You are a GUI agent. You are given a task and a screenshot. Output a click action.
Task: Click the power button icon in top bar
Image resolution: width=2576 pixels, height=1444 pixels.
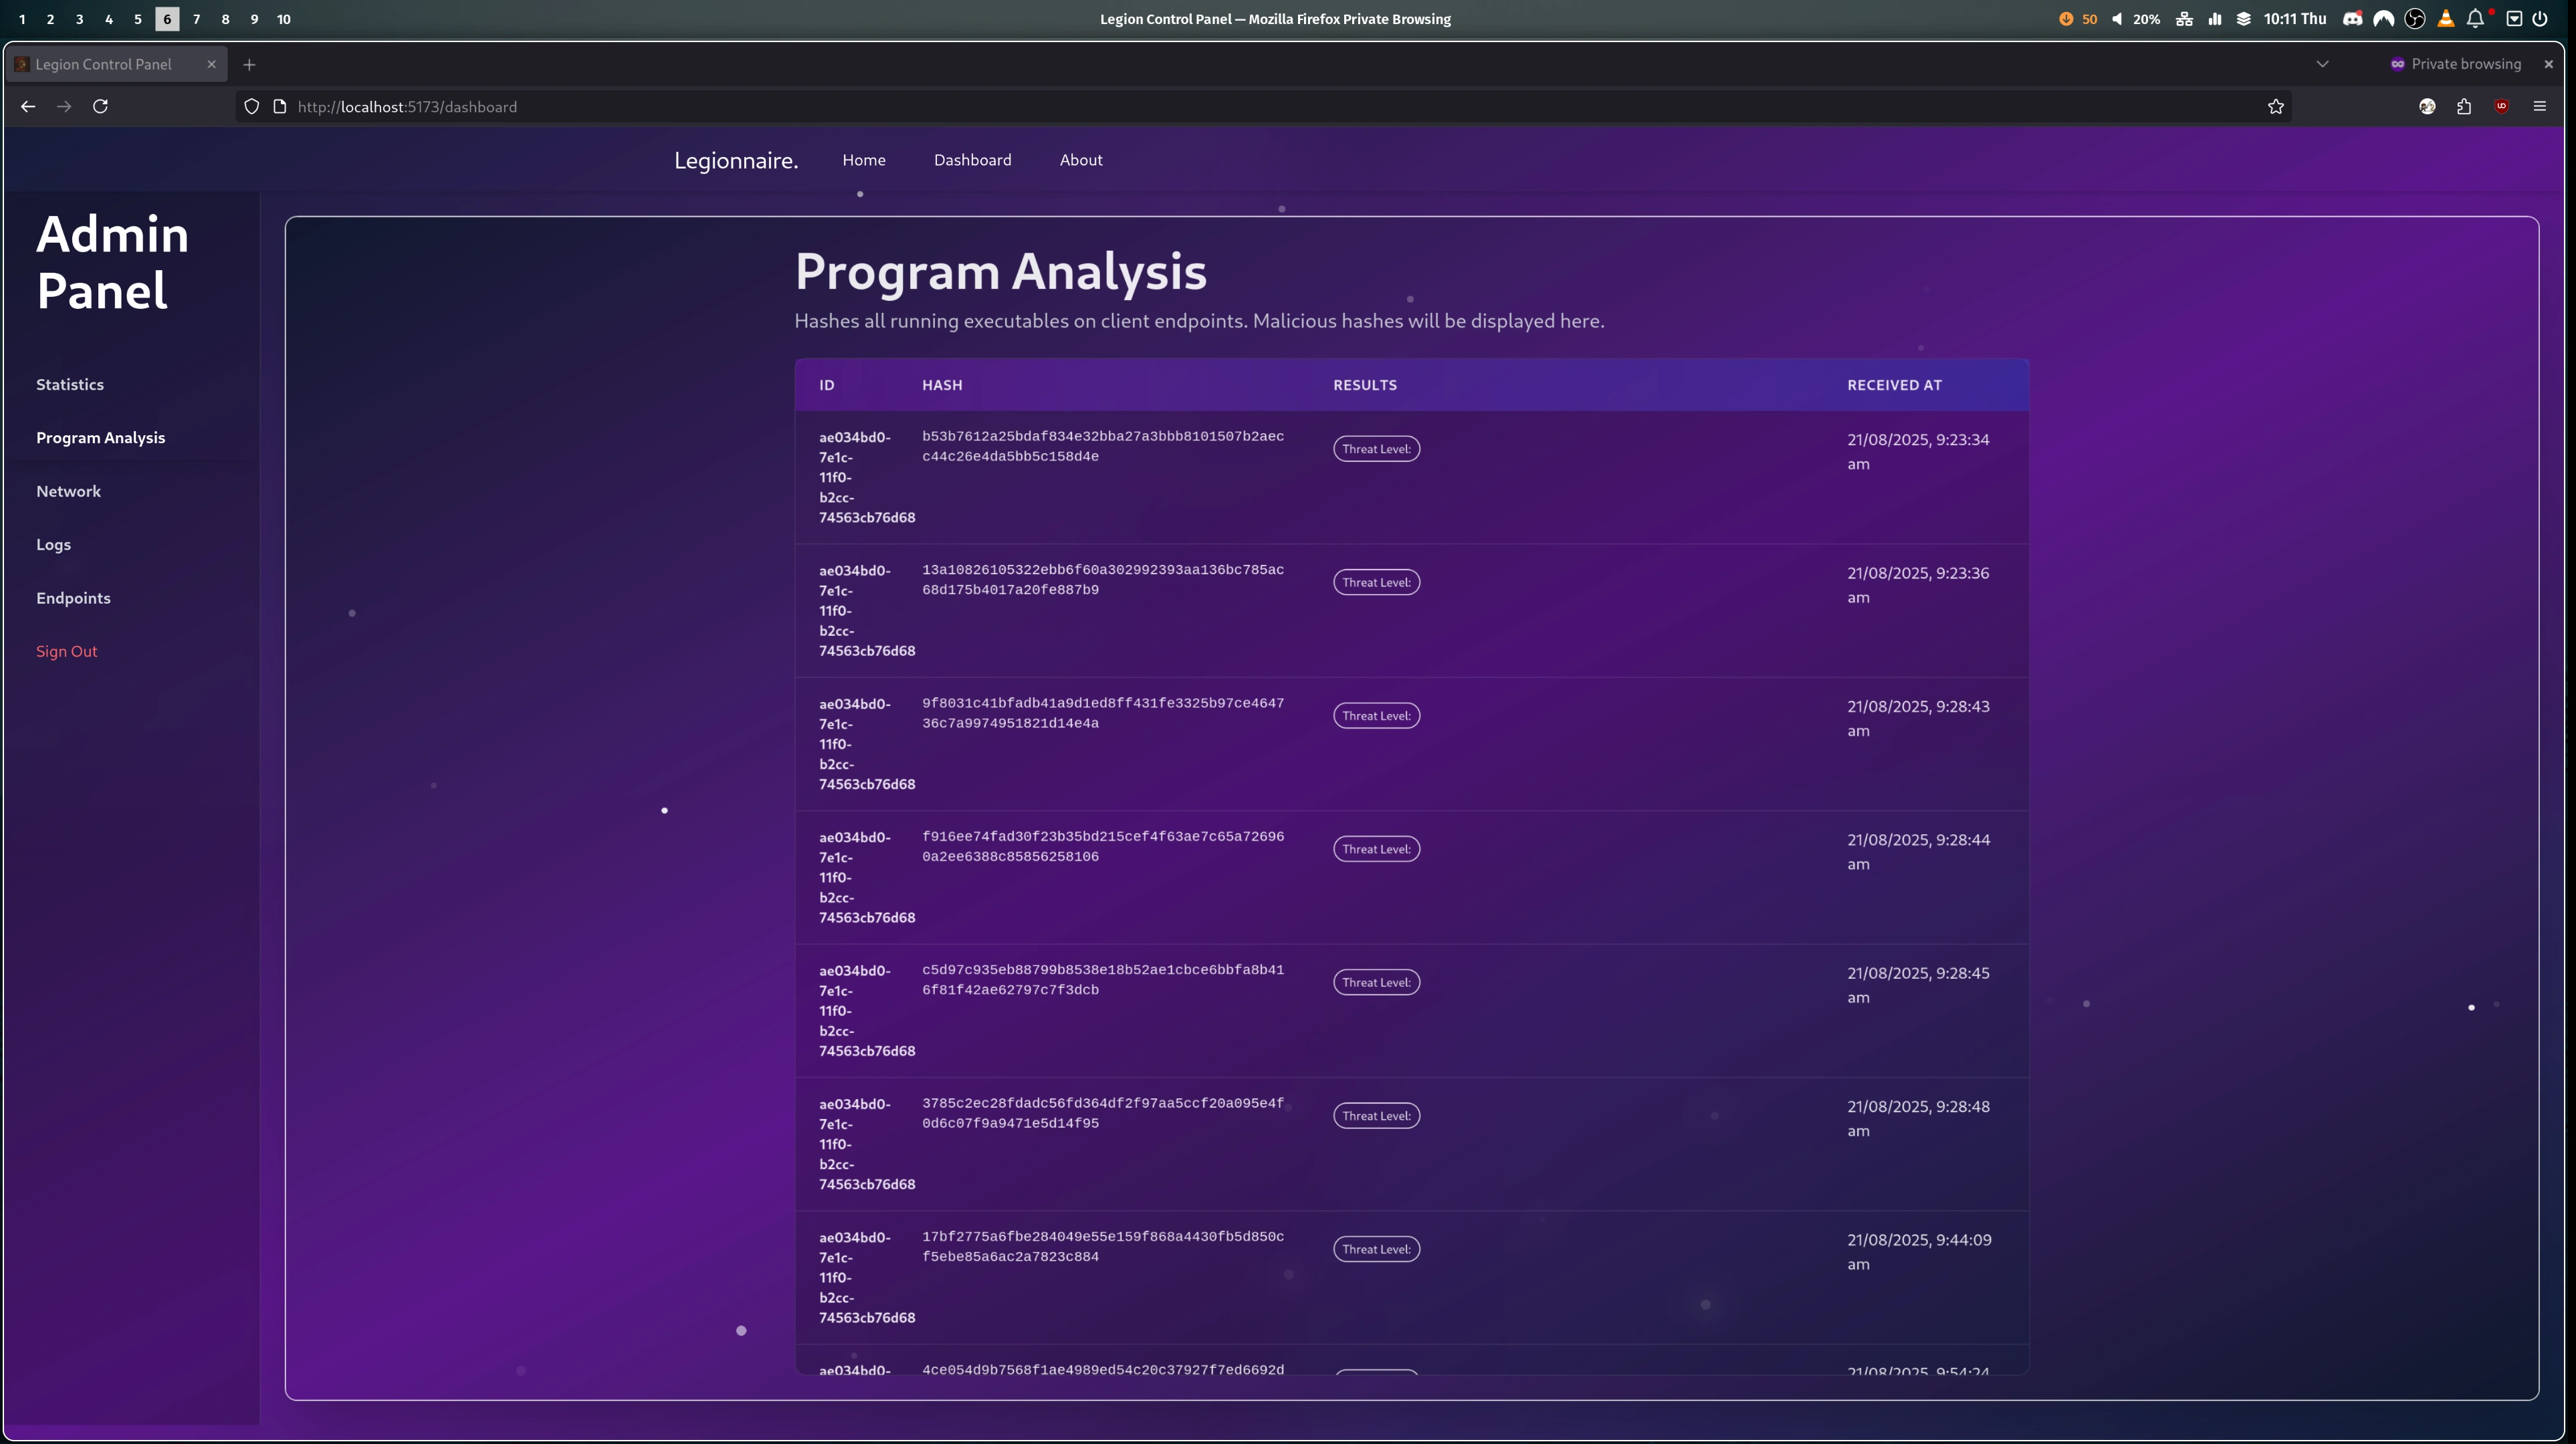[2540, 19]
